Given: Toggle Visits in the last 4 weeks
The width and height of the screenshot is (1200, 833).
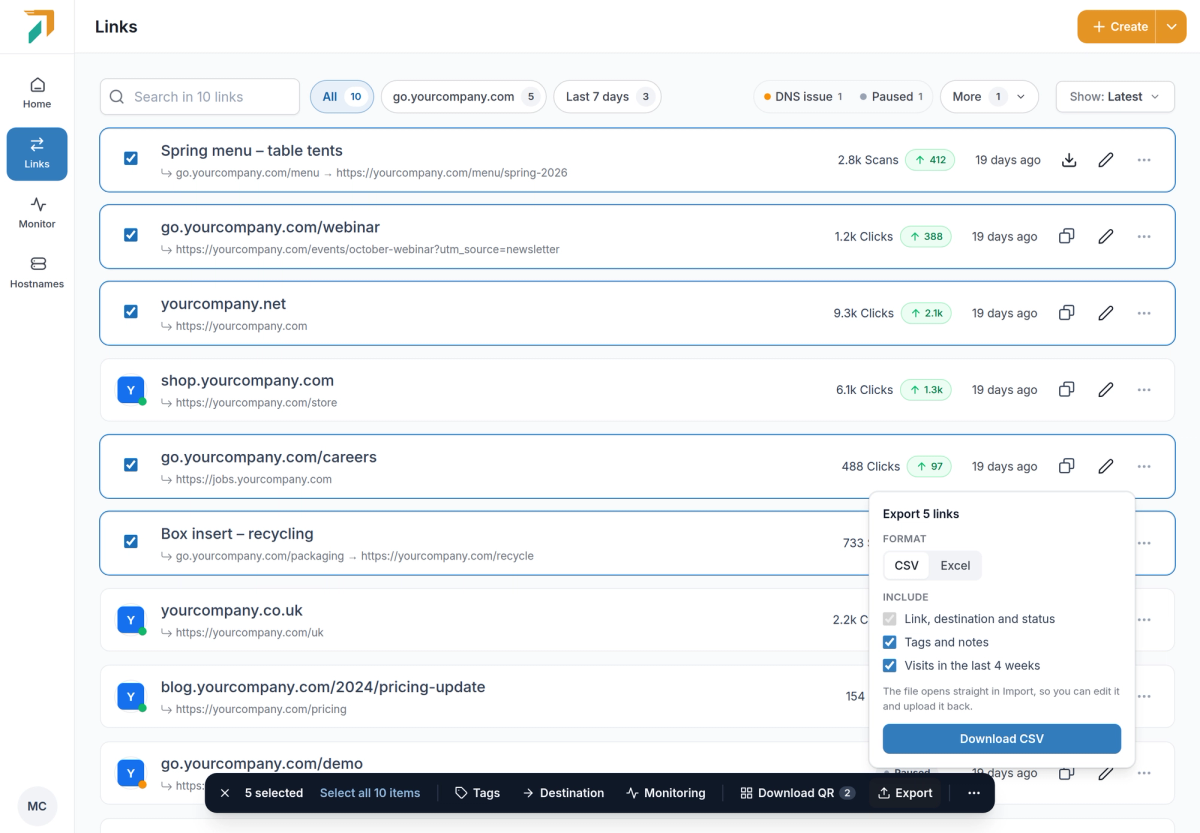Looking at the screenshot, I should point(890,665).
